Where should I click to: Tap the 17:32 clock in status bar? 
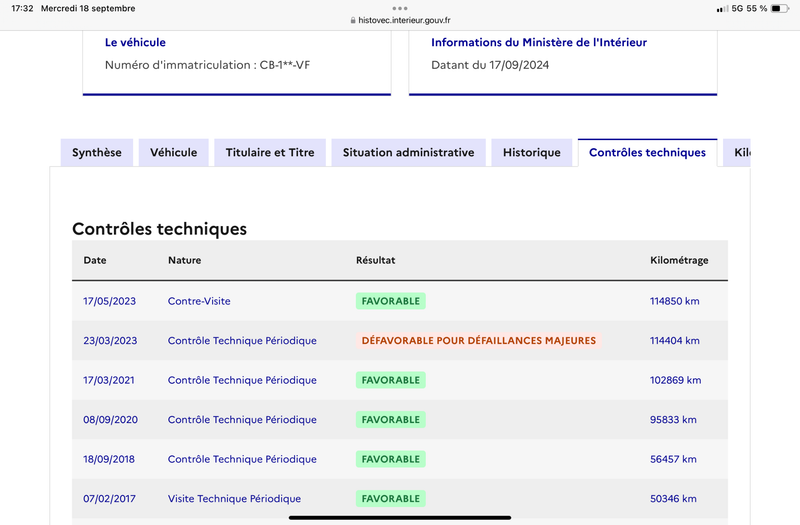[22, 8]
